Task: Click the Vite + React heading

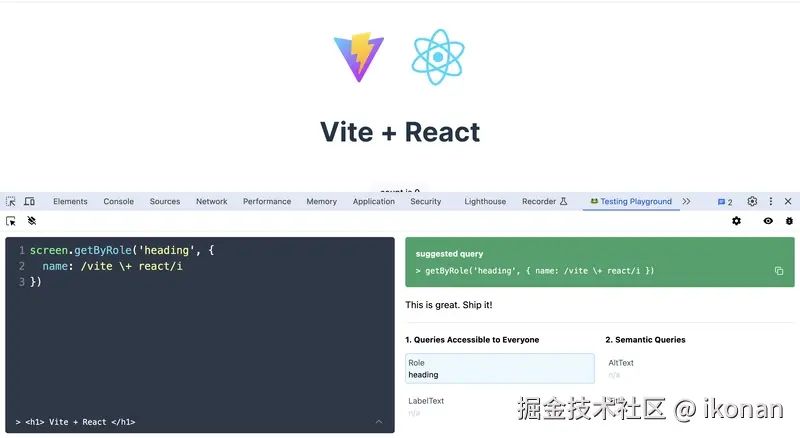Action: 400,132
